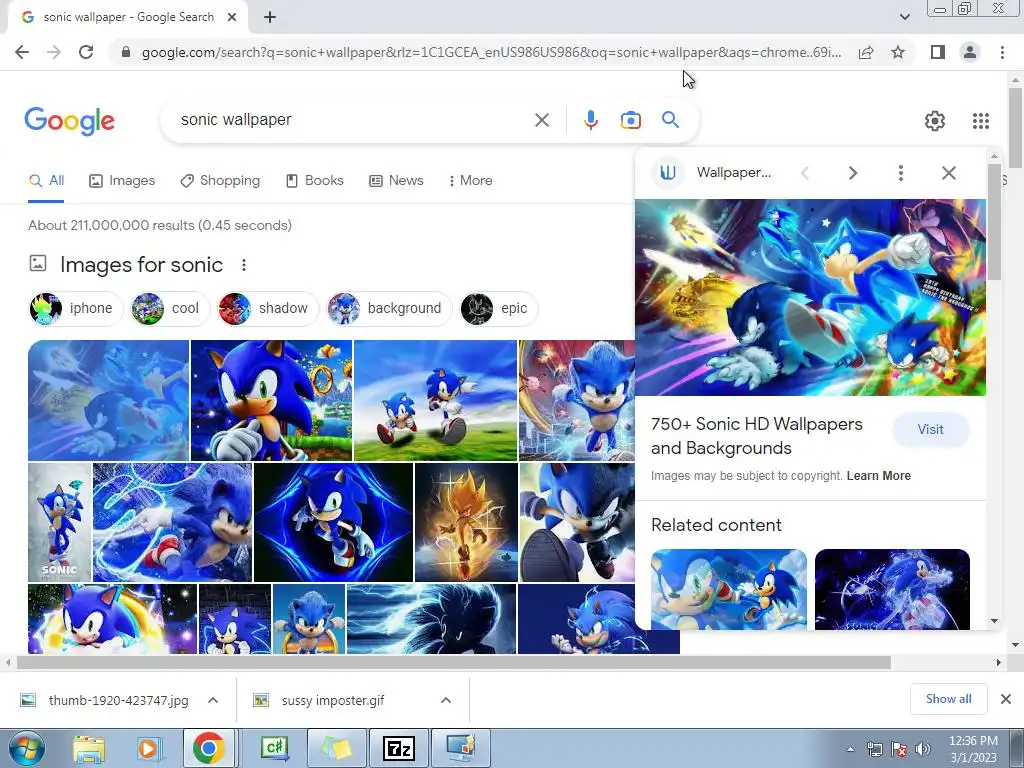Go back to the previous page
The image size is (1024, 768).
click(x=22, y=52)
